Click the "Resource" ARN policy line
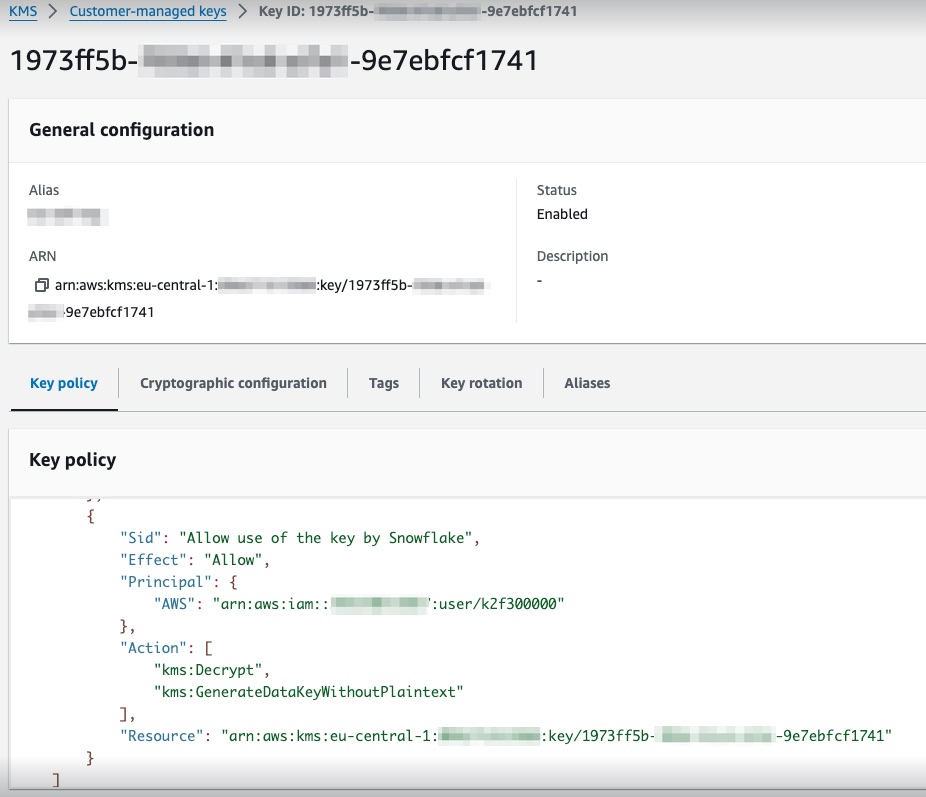Screen dimensions: 926x797 pyautogui.click(x=506, y=736)
